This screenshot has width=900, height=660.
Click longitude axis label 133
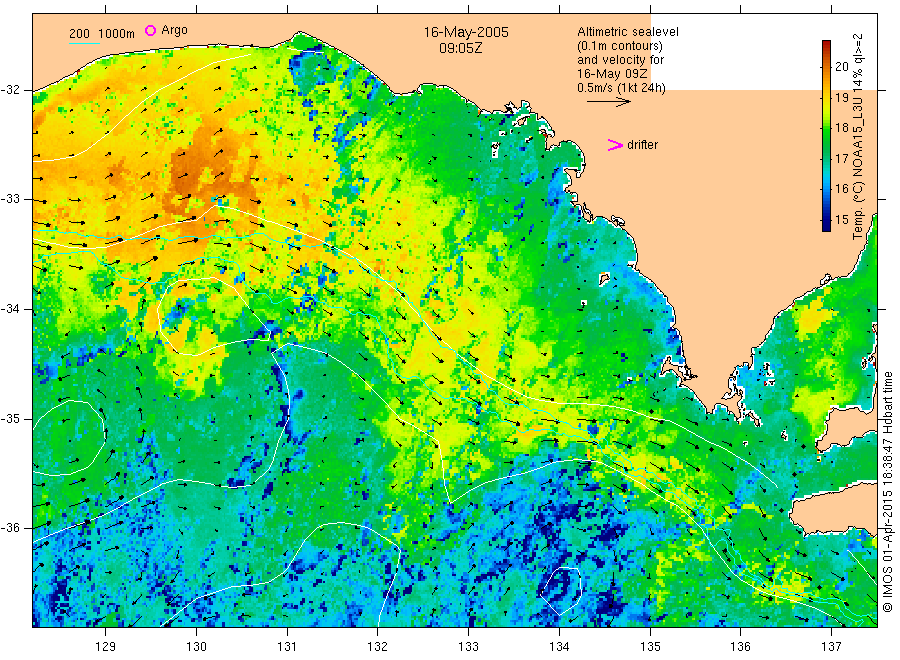pyautogui.click(x=468, y=646)
